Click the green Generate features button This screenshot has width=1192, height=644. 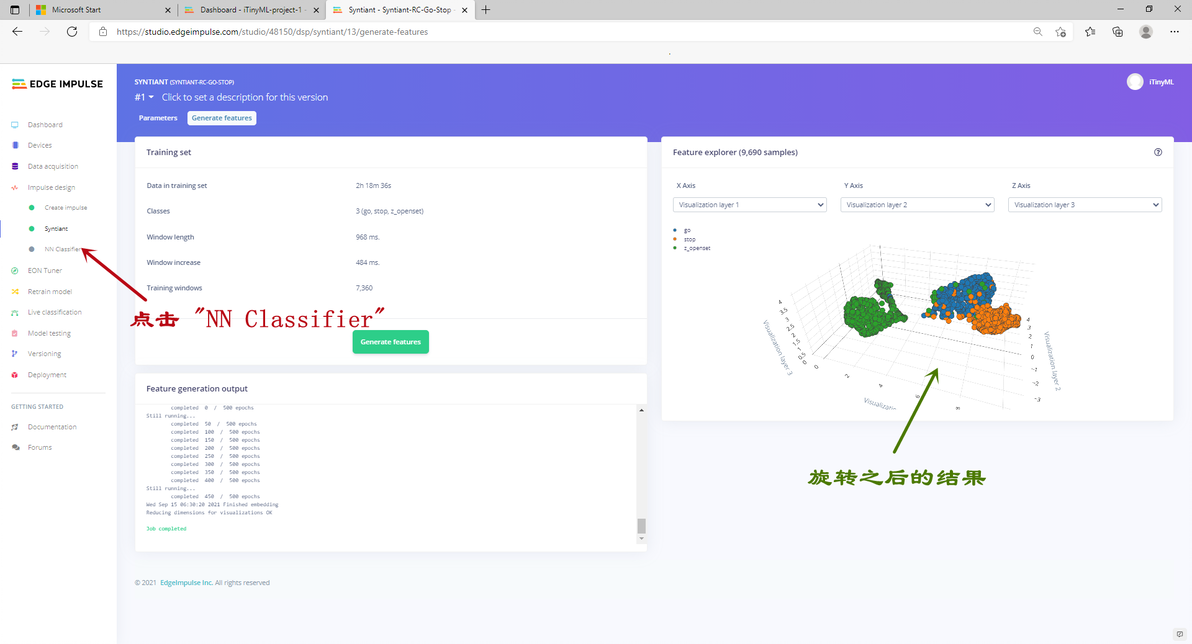click(391, 342)
